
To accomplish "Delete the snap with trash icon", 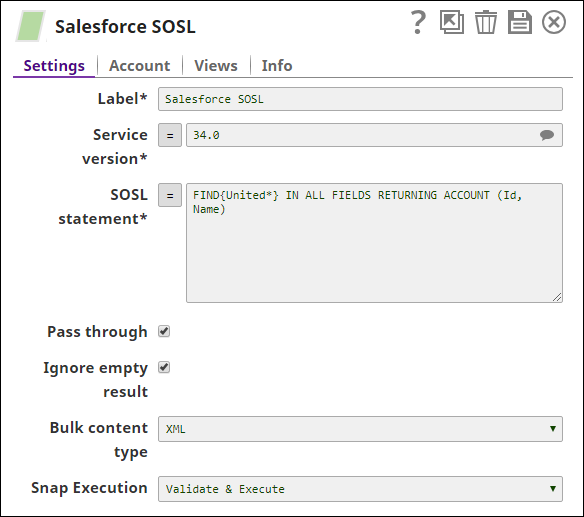I will (x=486, y=22).
